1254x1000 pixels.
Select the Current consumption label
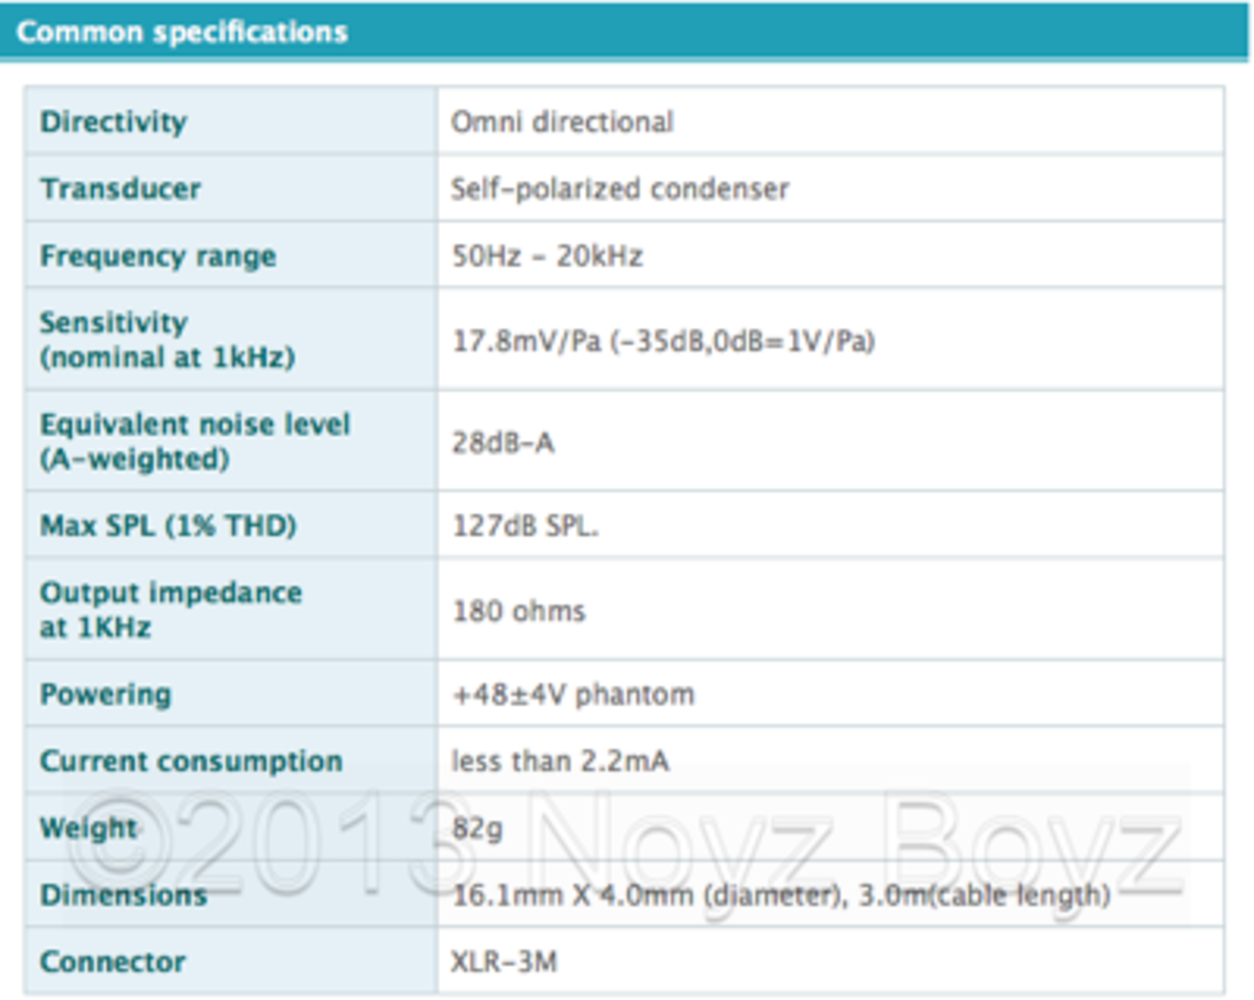tap(190, 761)
